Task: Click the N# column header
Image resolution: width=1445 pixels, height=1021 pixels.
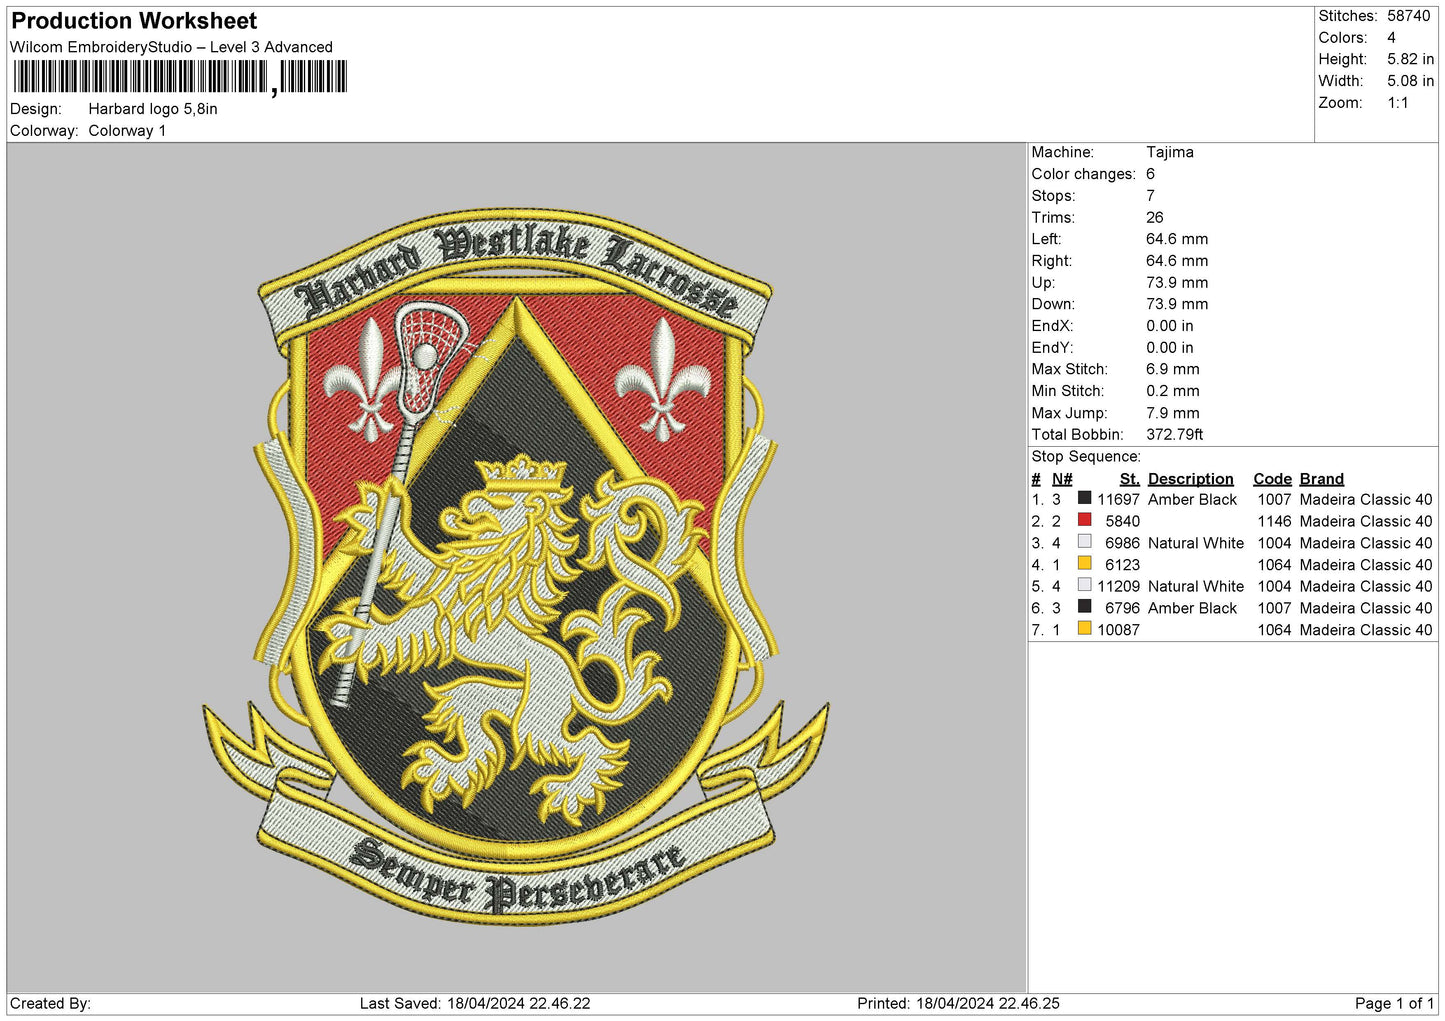Action: click(x=1062, y=479)
